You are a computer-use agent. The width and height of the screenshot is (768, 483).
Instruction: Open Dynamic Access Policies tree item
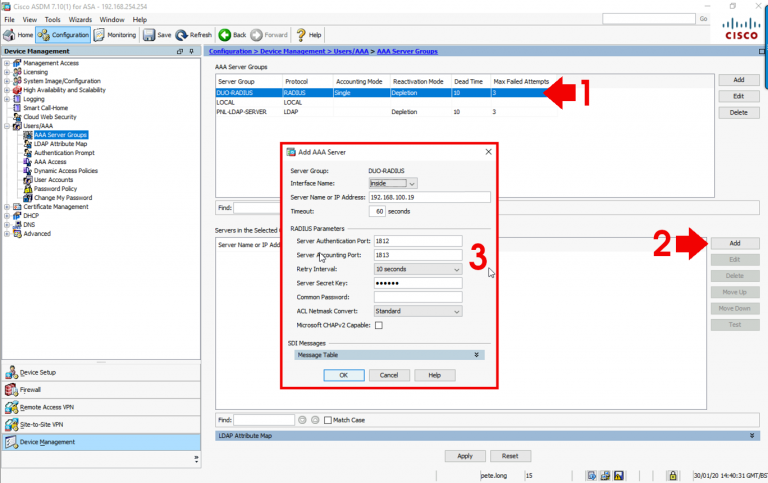66,170
